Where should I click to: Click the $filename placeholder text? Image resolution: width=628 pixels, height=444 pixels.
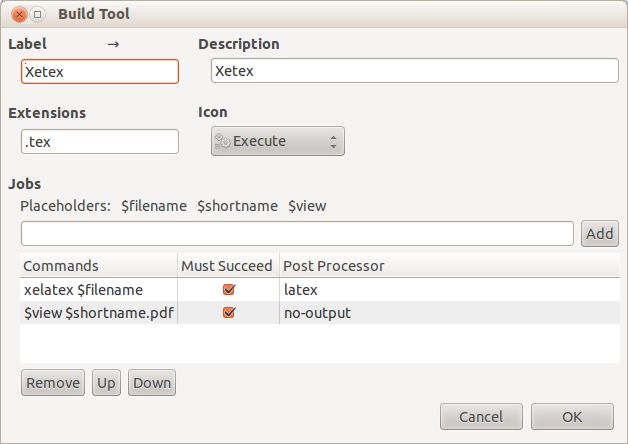(x=154, y=206)
